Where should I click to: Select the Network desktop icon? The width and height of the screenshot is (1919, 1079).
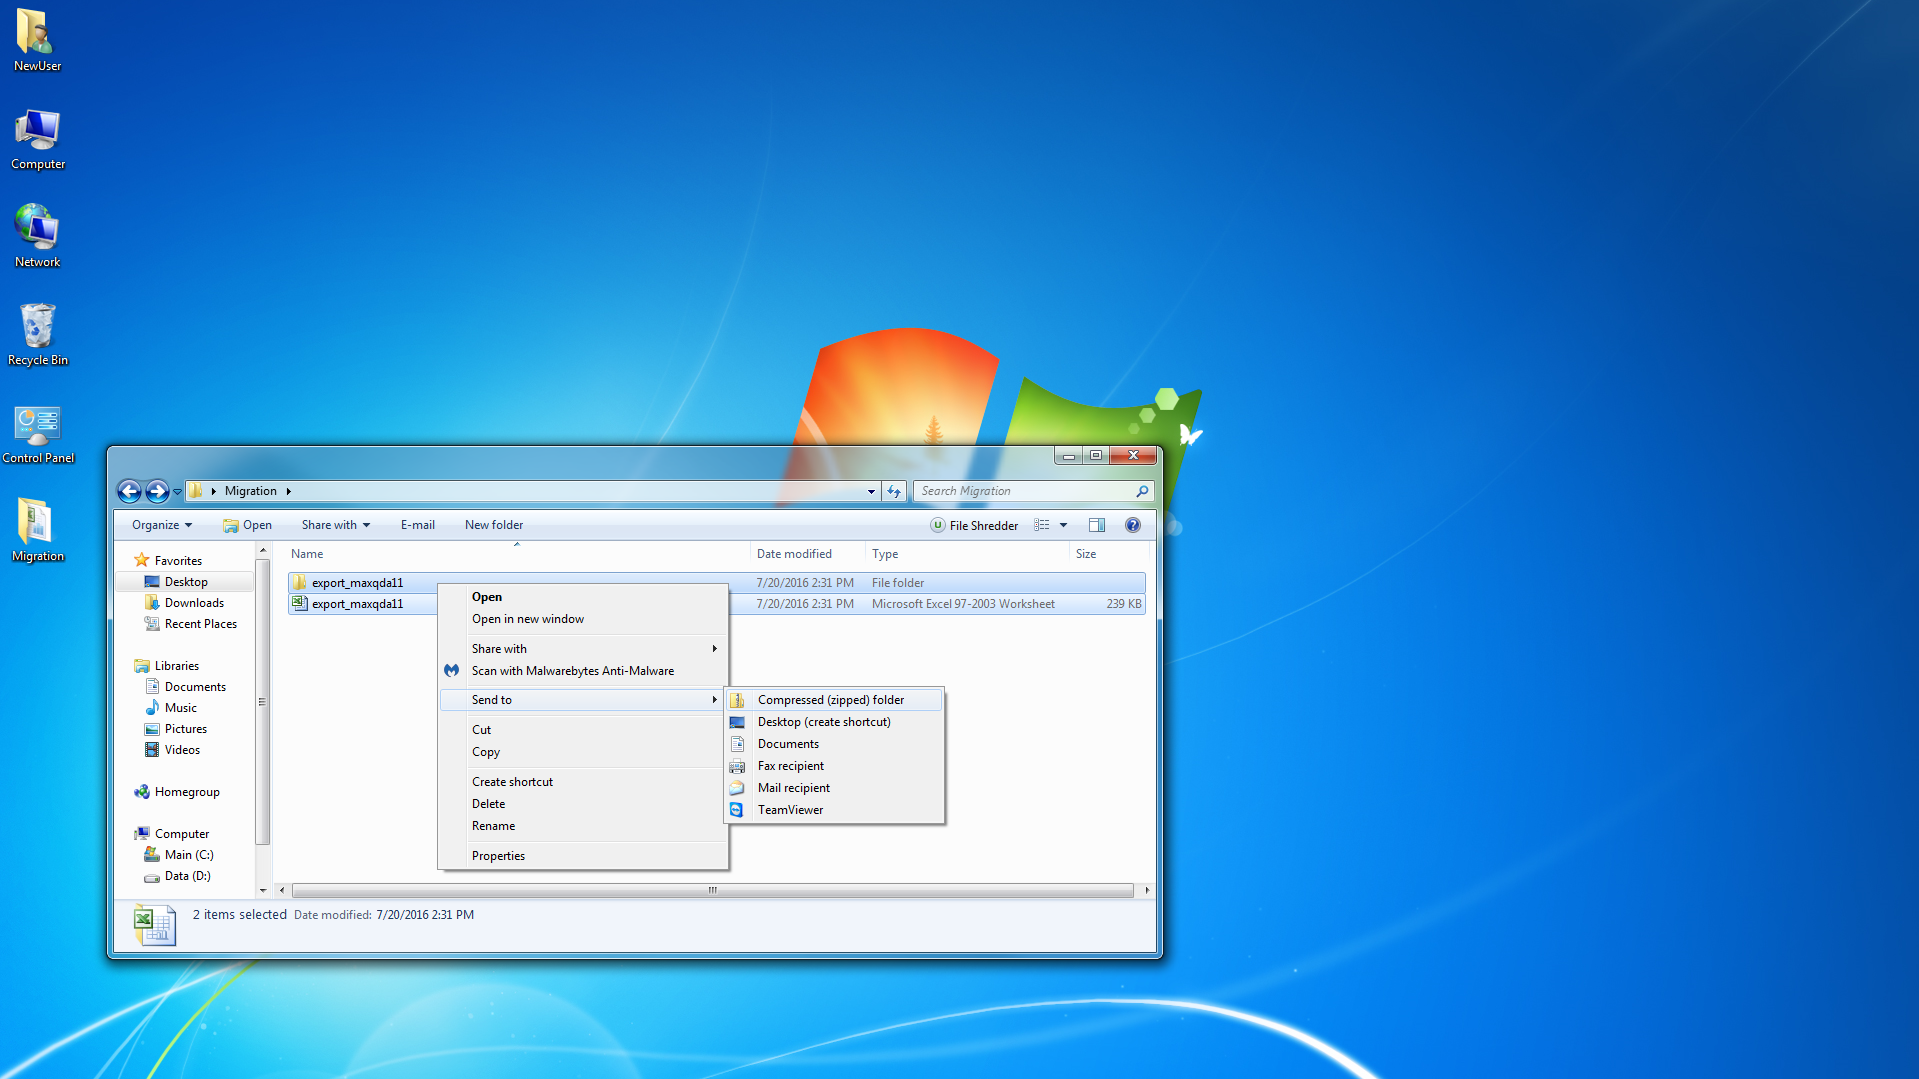tap(37, 237)
